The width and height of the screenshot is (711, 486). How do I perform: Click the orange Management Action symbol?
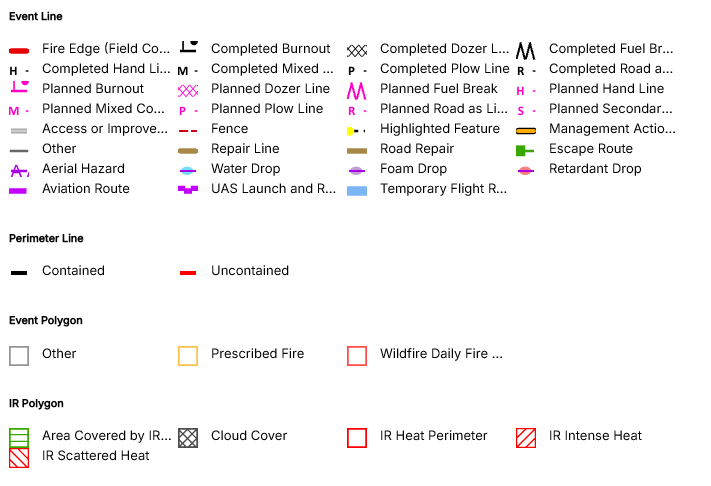click(x=526, y=130)
